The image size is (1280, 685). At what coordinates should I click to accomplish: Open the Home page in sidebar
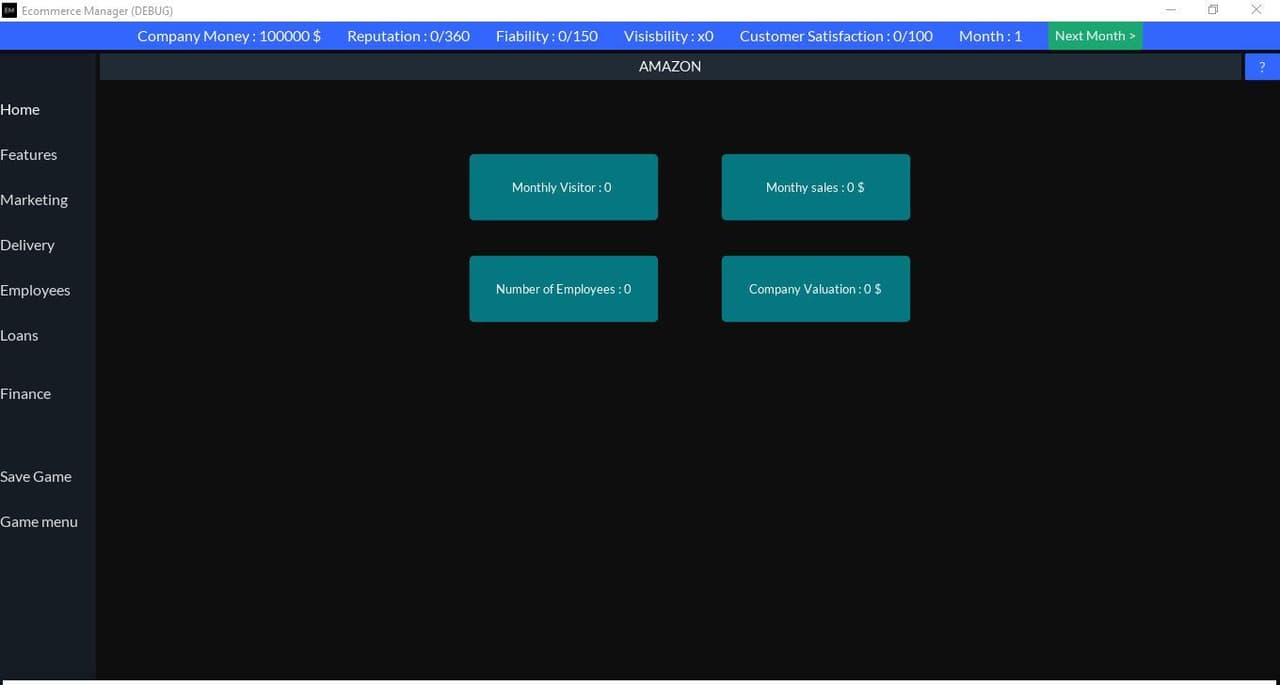20,109
